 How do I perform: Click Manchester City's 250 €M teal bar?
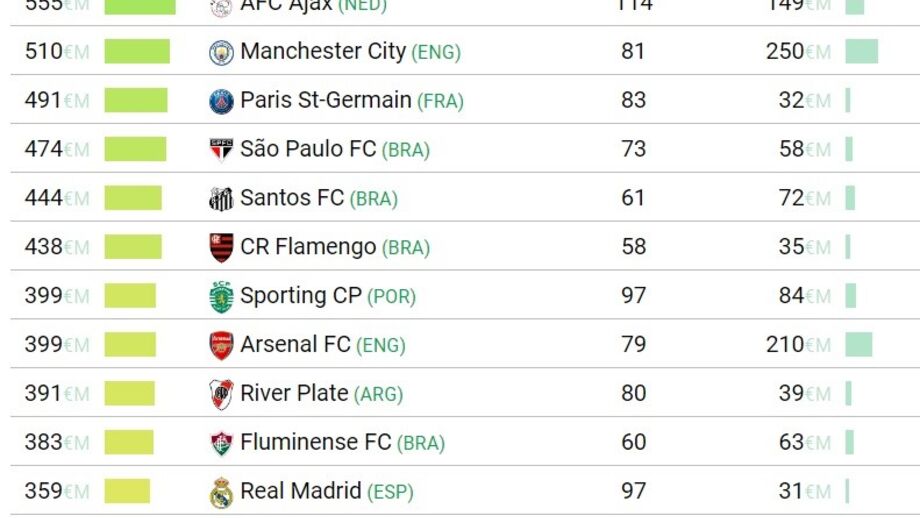[x=861, y=51]
